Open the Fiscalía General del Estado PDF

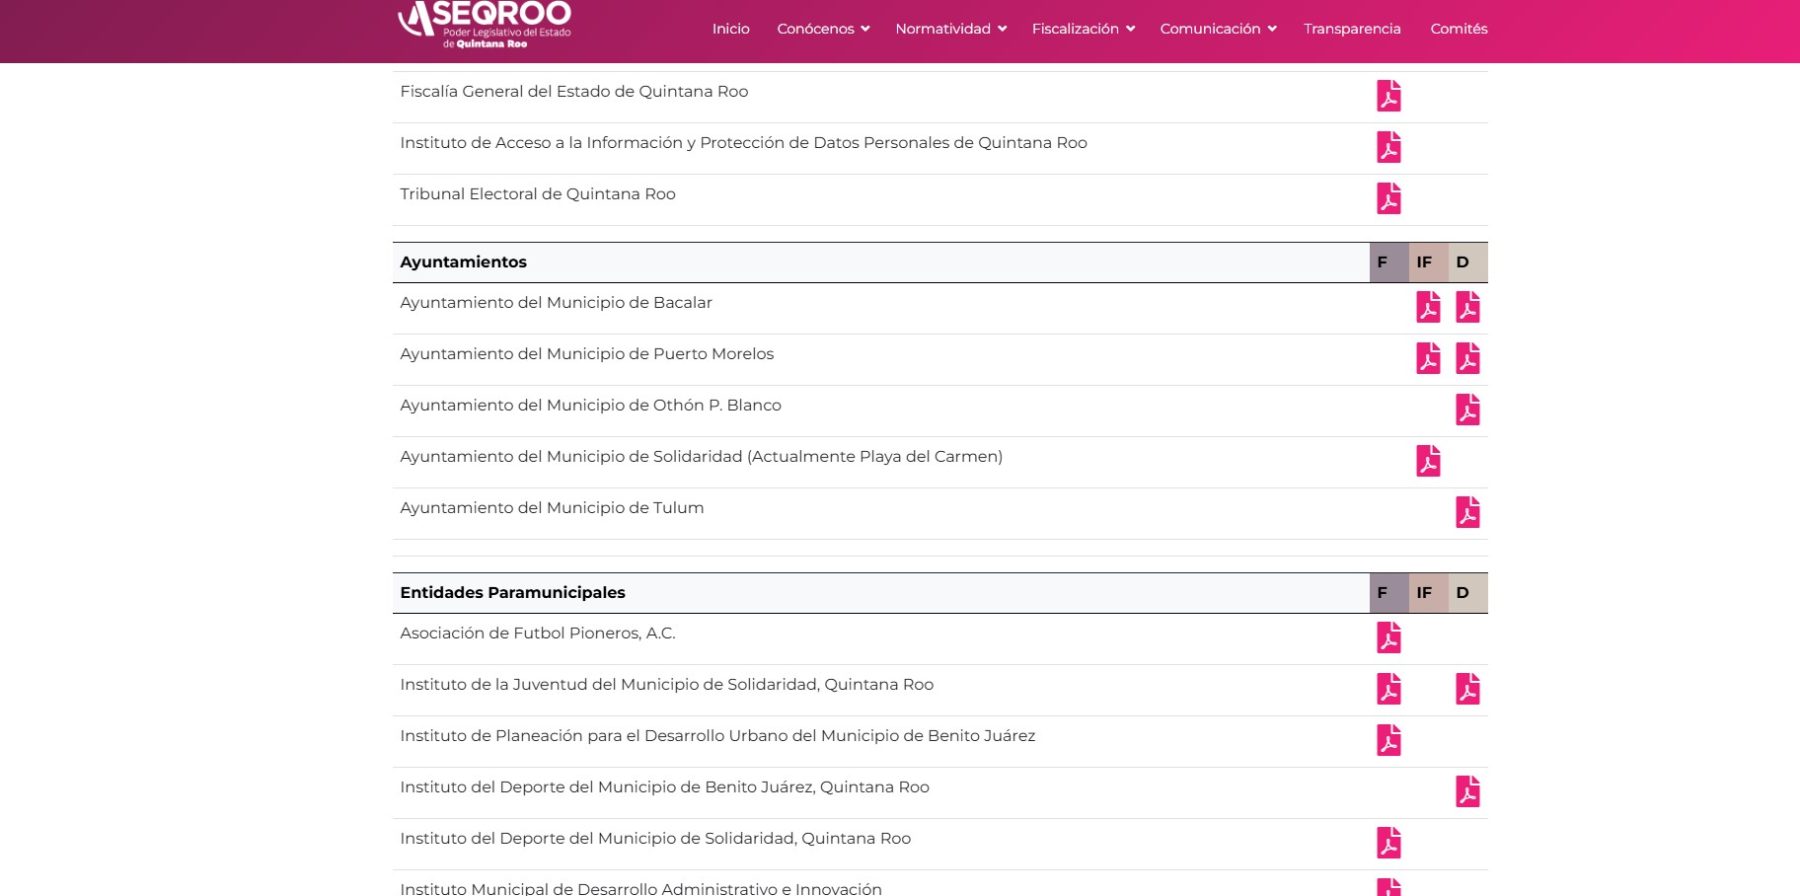1388,96
